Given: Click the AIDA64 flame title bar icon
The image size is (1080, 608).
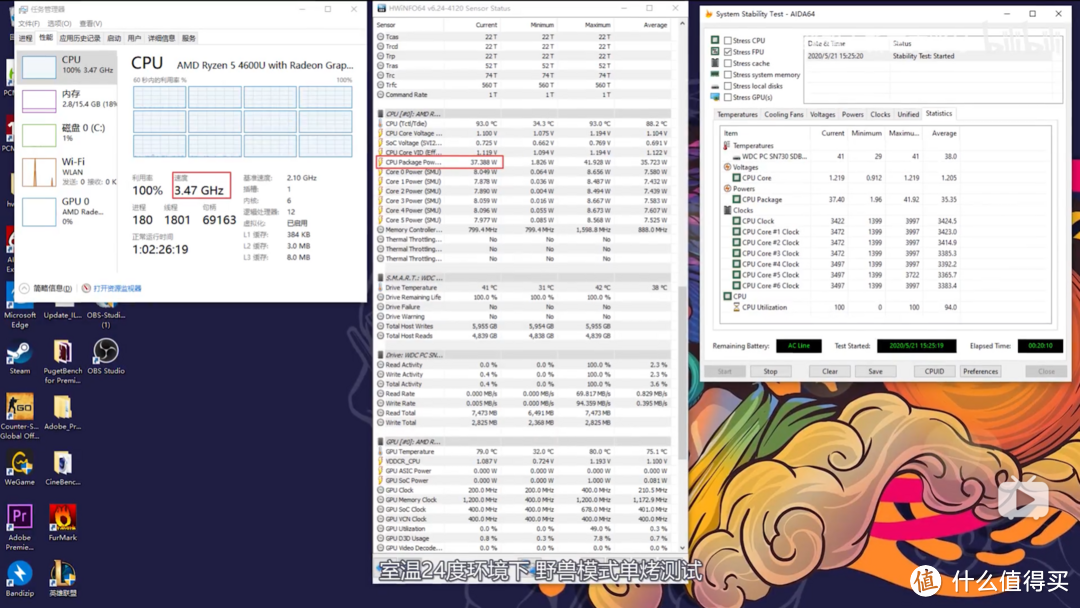Looking at the screenshot, I should (709, 14).
